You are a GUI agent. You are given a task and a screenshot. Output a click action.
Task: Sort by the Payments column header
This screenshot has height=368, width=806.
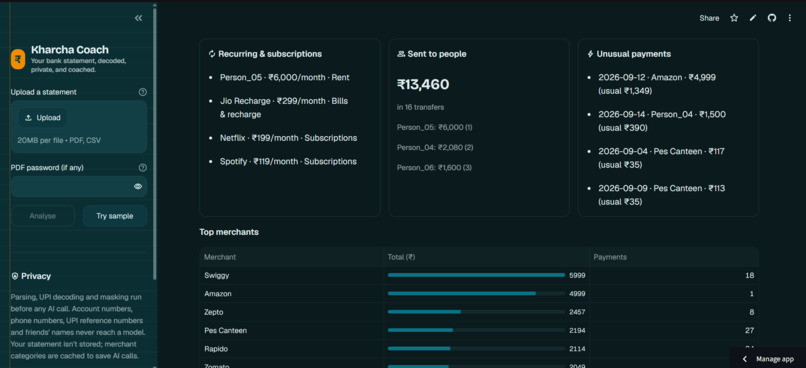click(x=673, y=257)
